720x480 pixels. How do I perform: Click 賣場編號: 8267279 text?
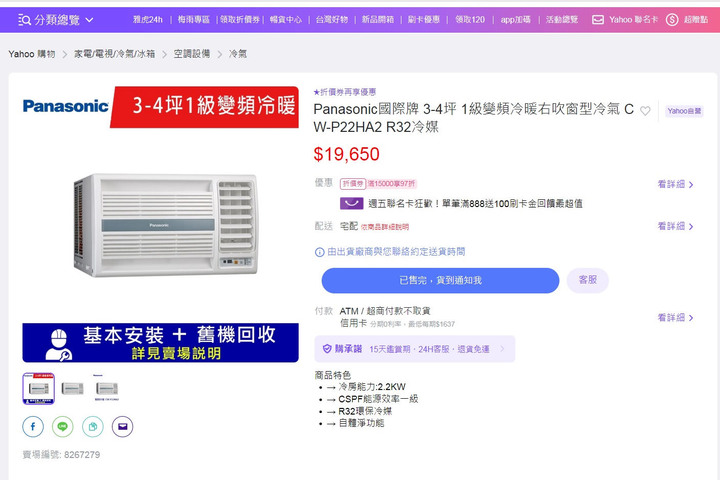61,455
